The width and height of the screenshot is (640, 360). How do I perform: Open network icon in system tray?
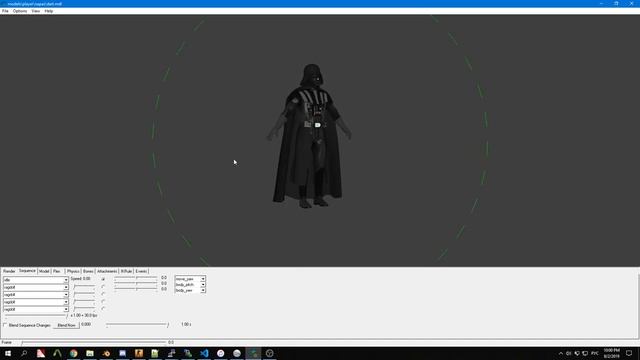coord(585,353)
